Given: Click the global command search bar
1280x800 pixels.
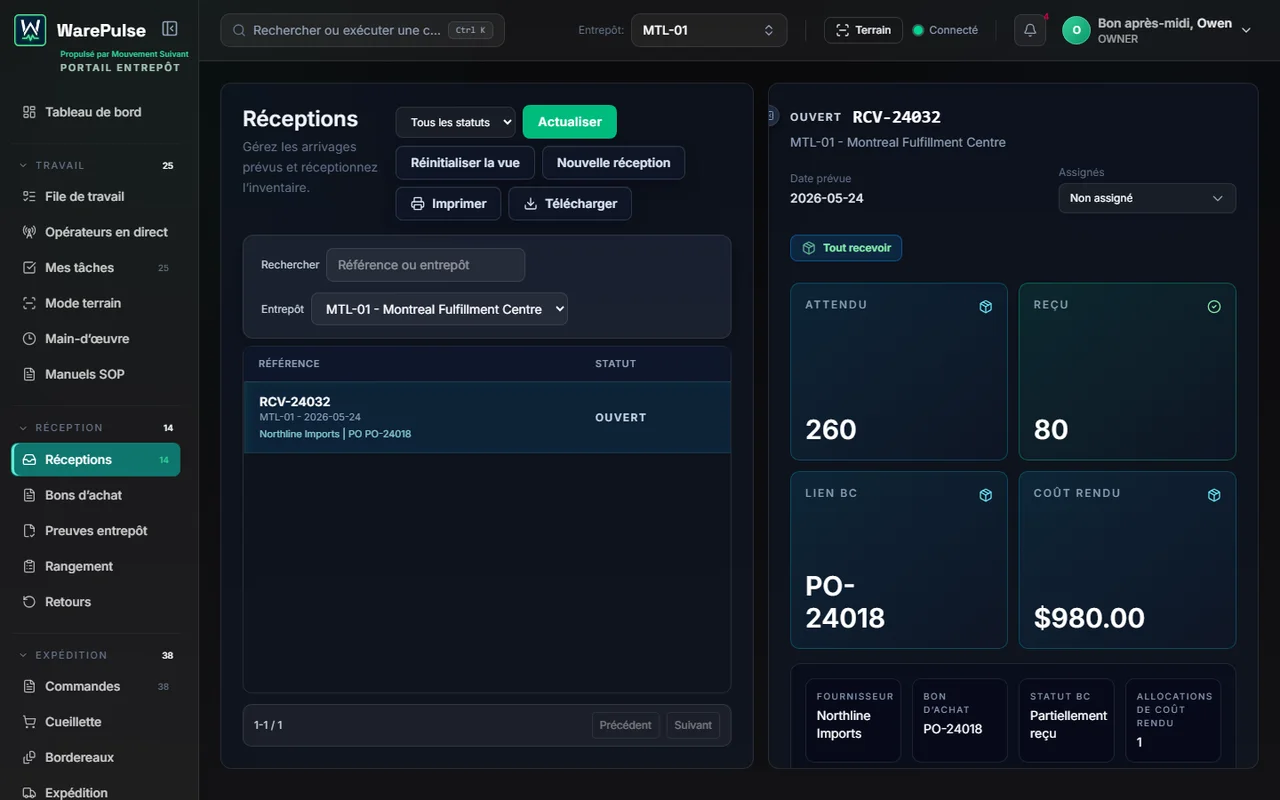Looking at the screenshot, I should pos(362,30).
